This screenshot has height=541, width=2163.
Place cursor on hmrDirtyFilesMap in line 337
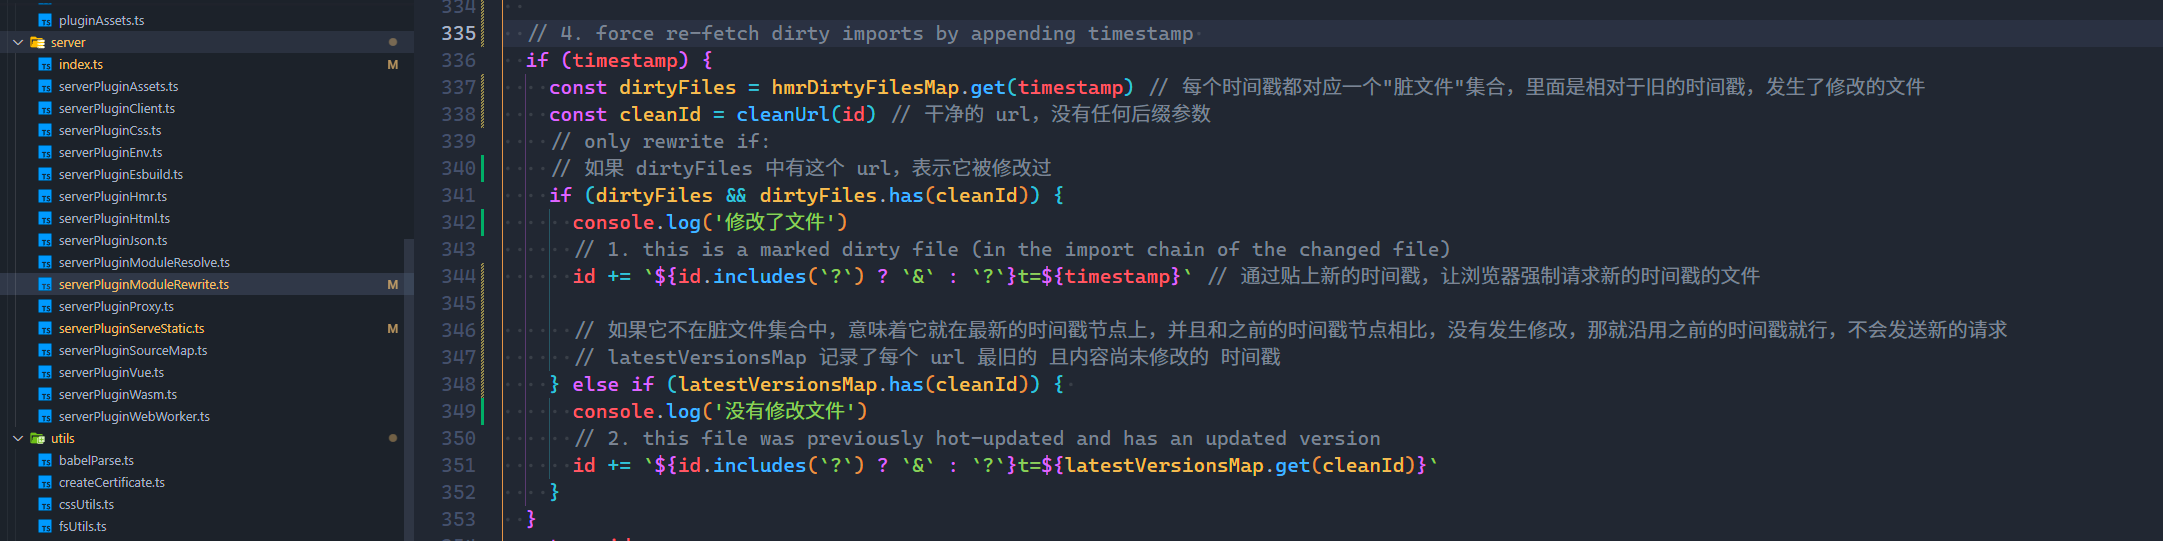864,88
